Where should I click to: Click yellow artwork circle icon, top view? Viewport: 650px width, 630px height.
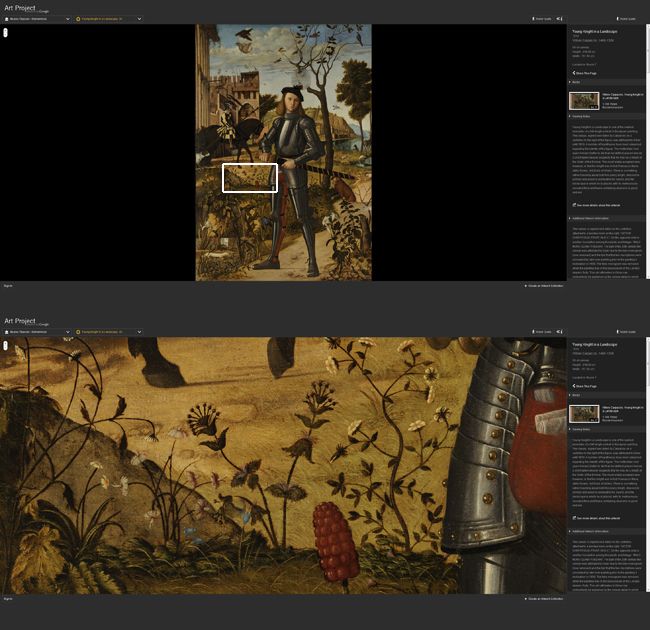(x=78, y=19)
